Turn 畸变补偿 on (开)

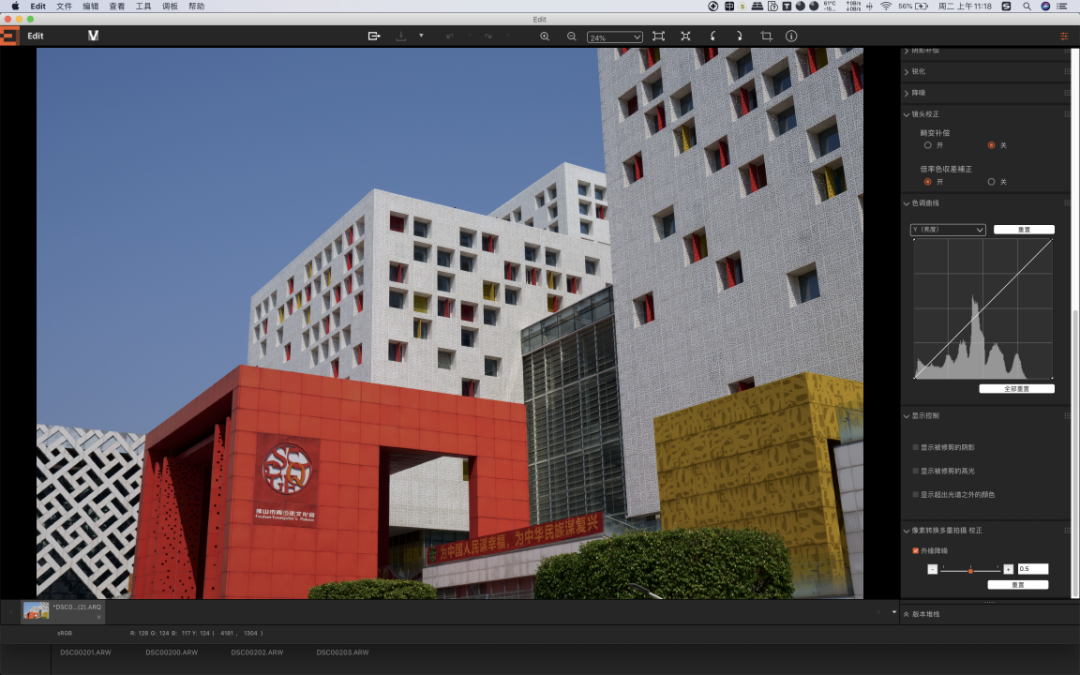tap(928, 145)
